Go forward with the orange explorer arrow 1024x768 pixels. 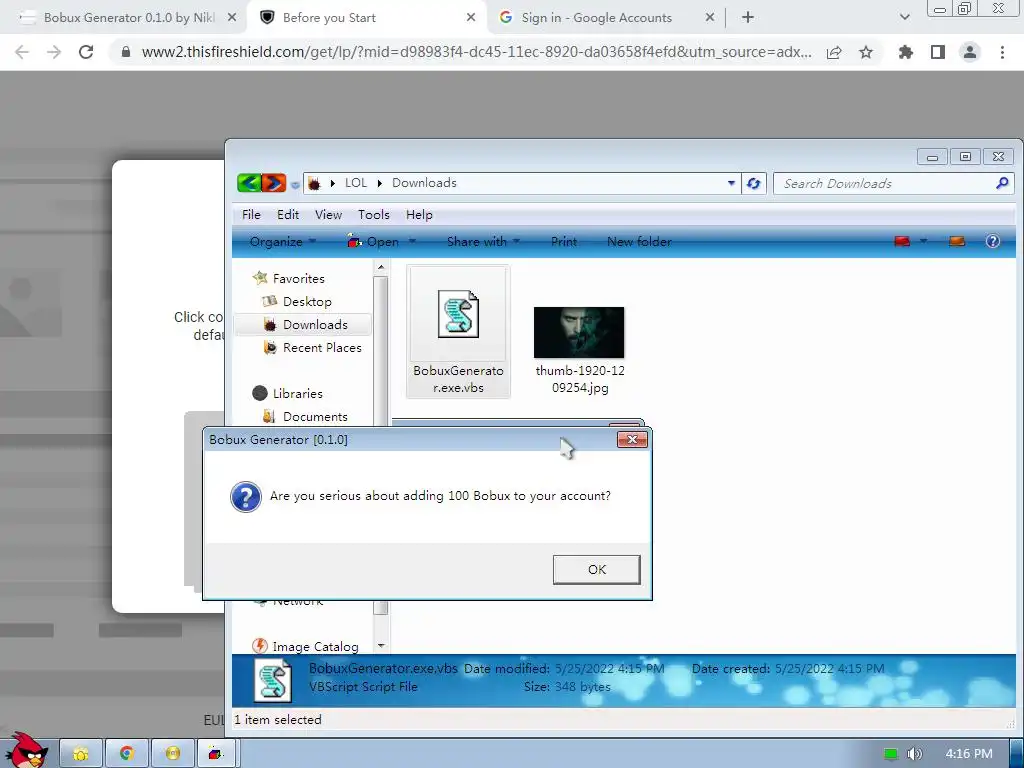pyautogui.click(x=274, y=183)
